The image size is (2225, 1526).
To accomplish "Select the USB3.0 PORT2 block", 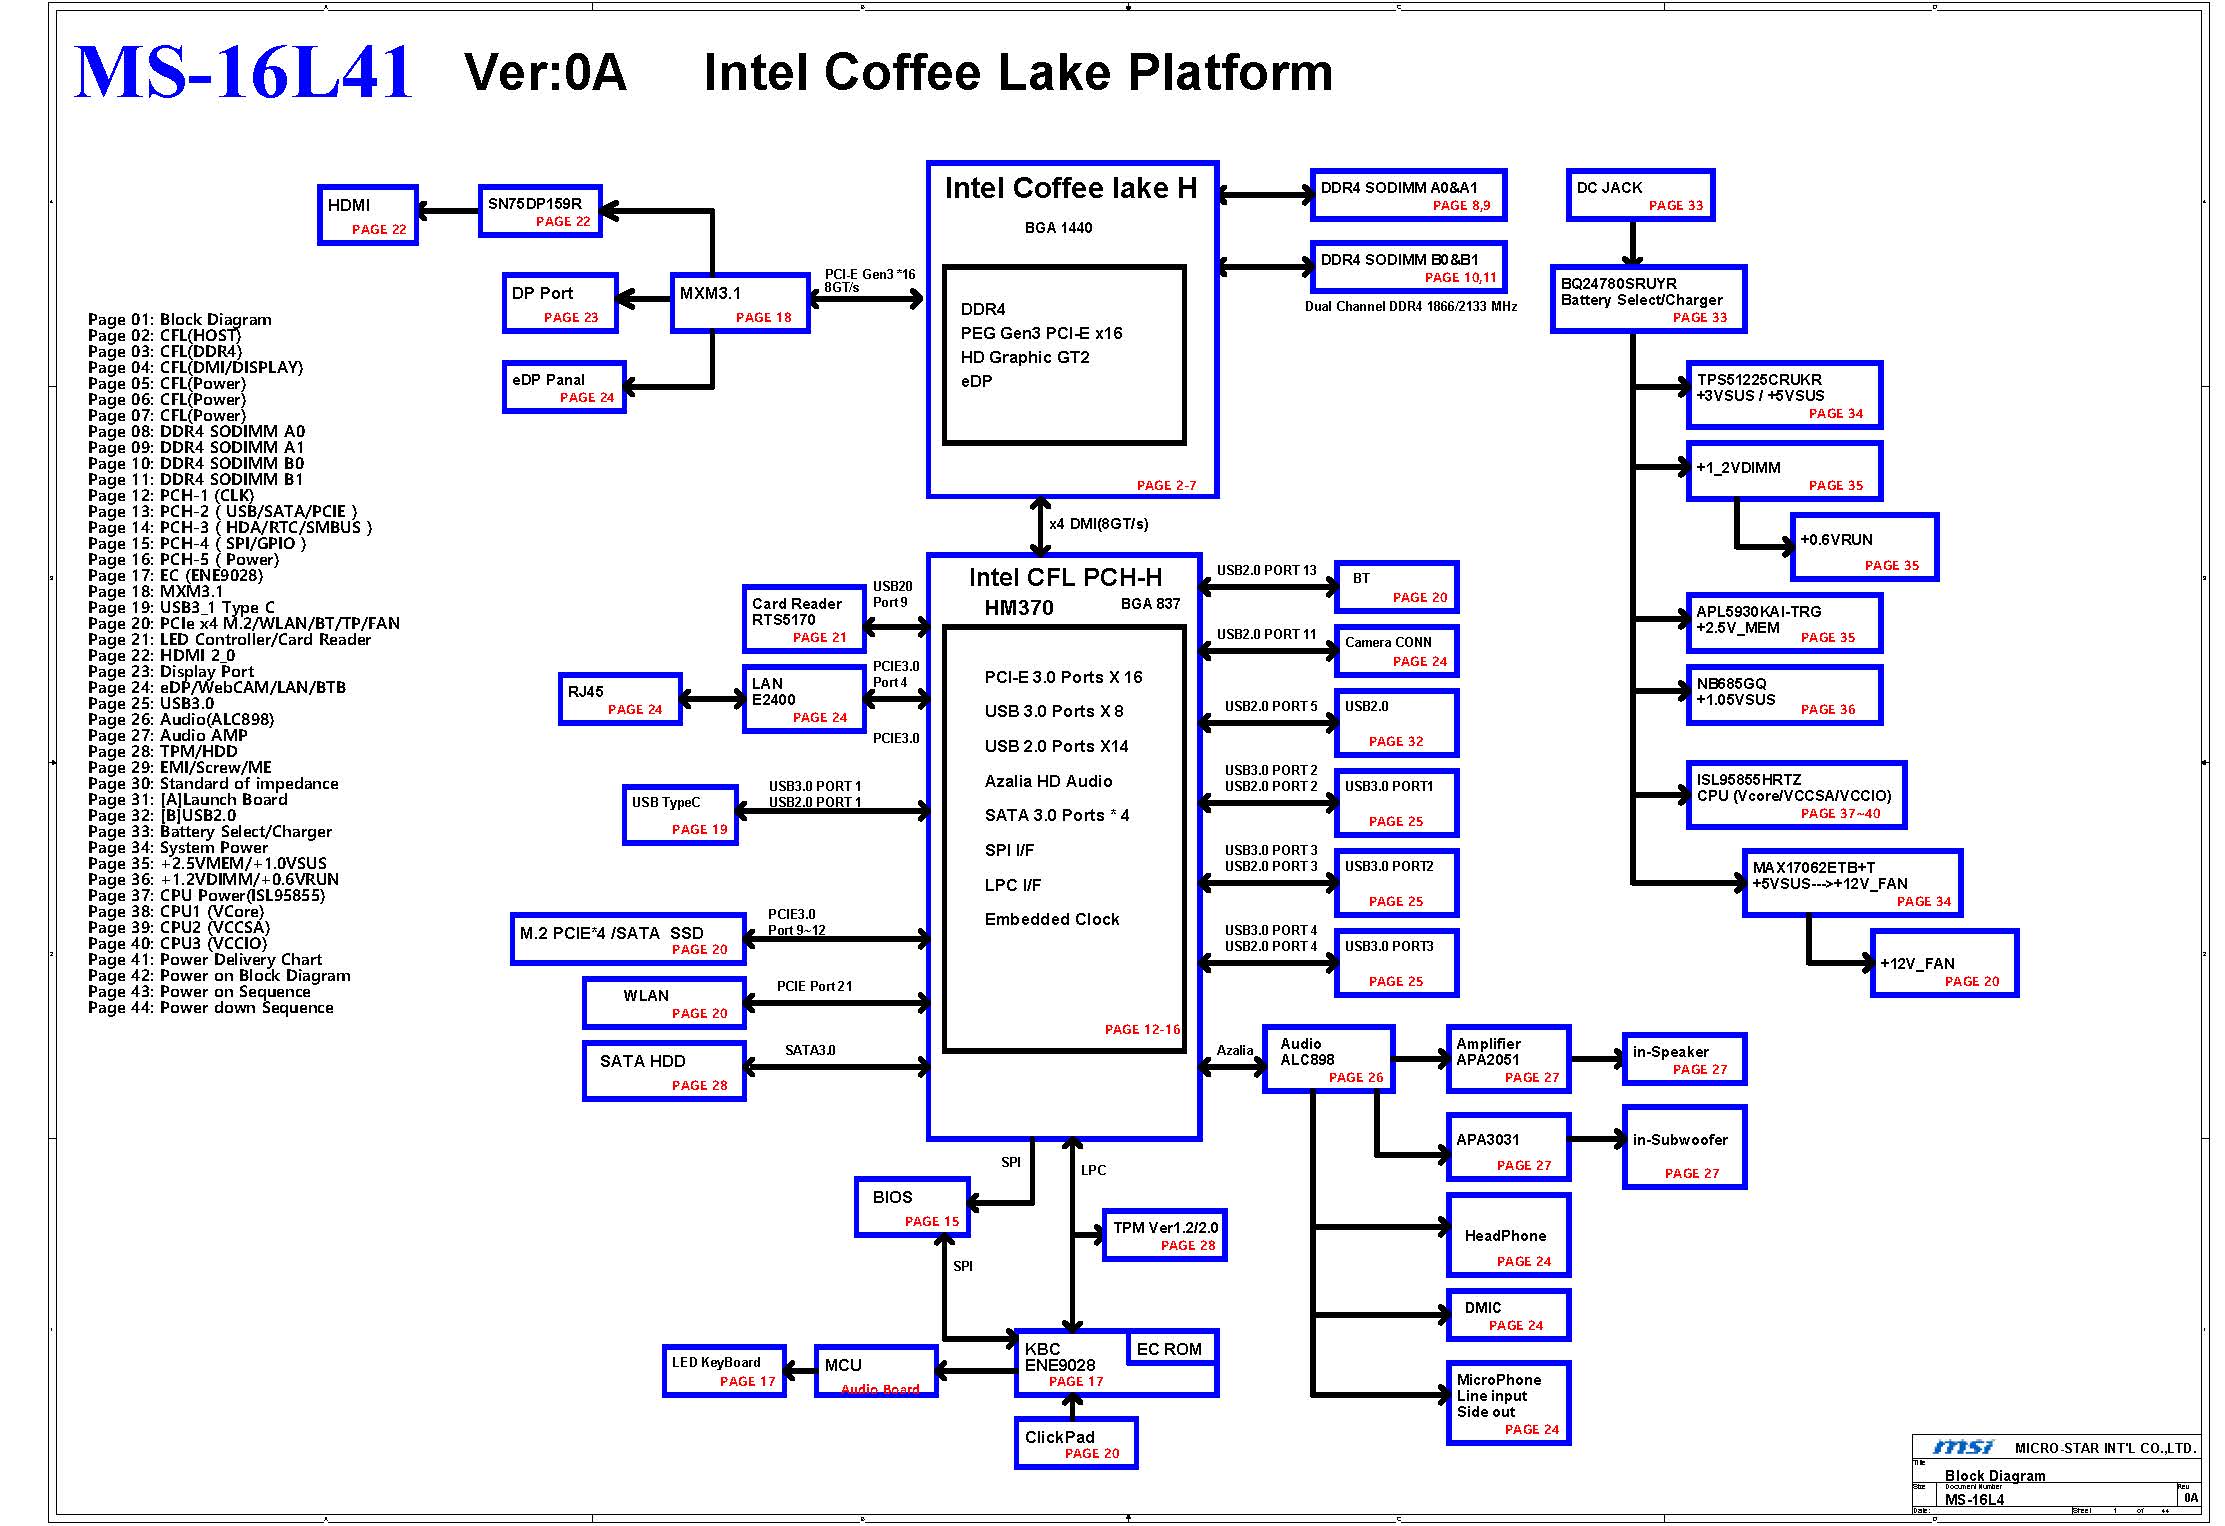I will click(x=1397, y=883).
